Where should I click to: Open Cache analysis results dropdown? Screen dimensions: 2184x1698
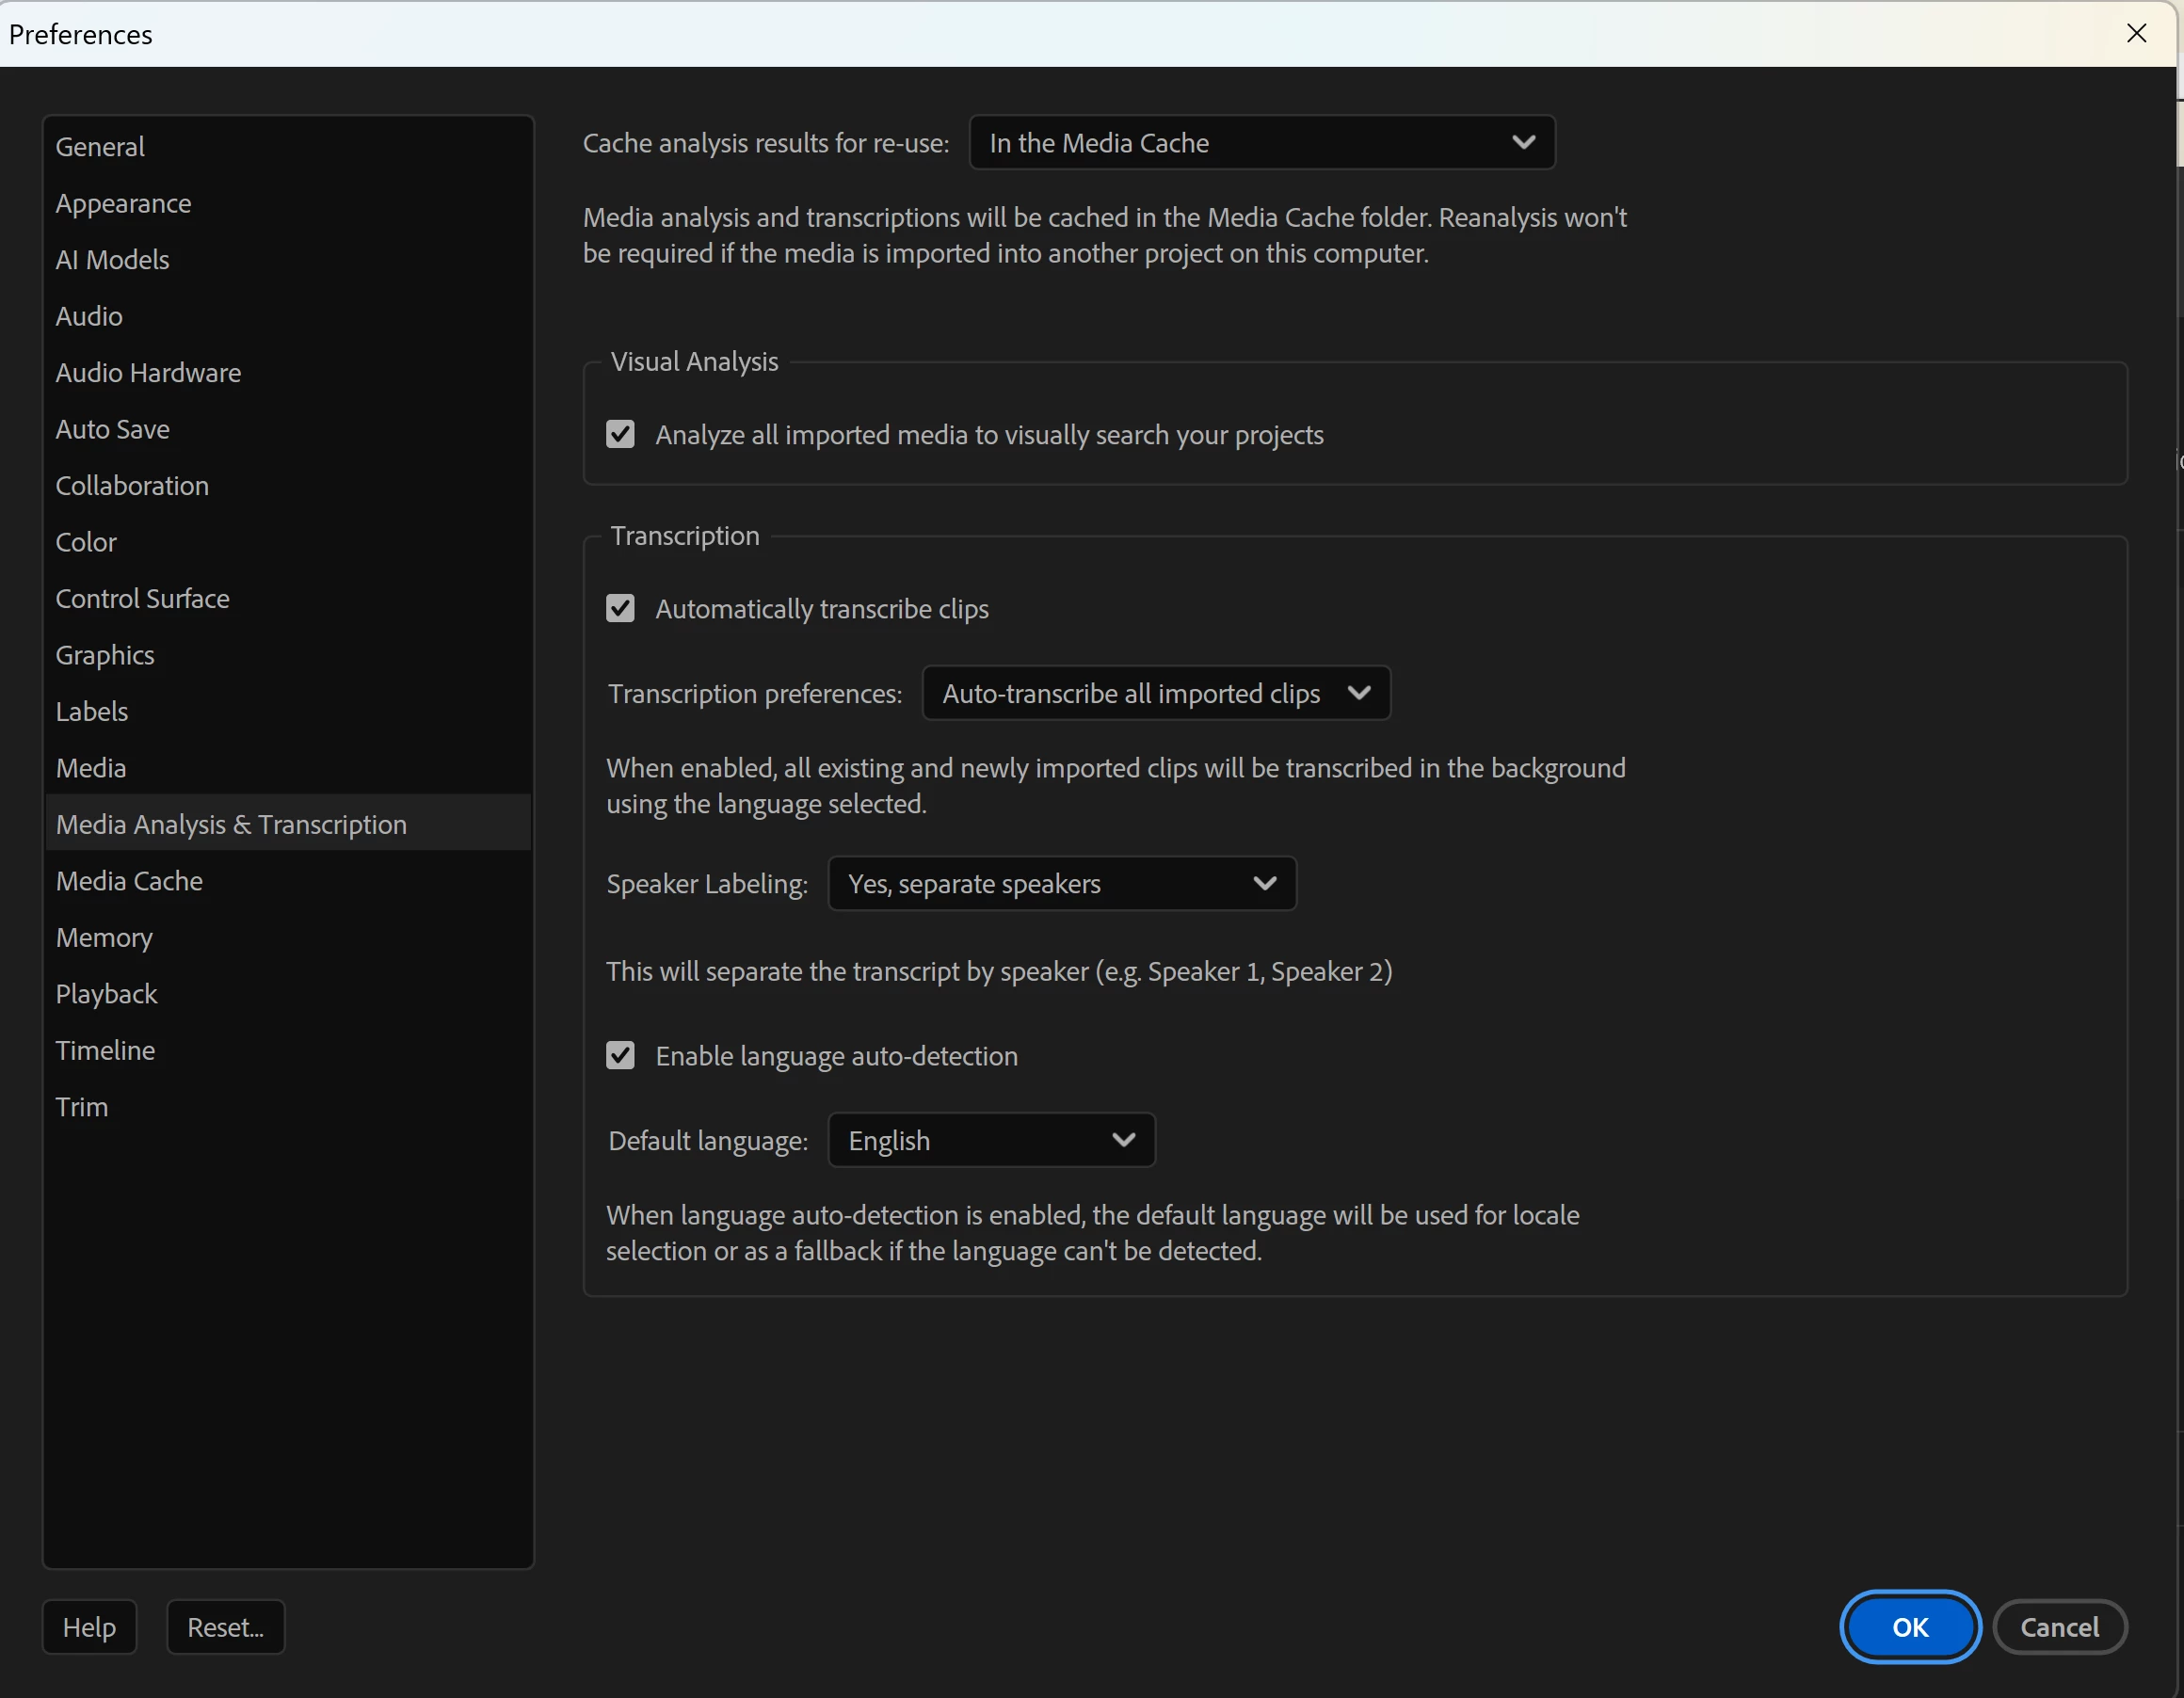point(1261,143)
